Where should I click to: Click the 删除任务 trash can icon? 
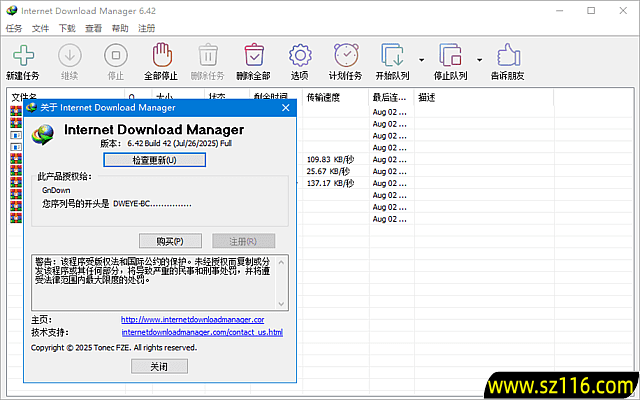tap(208, 55)
